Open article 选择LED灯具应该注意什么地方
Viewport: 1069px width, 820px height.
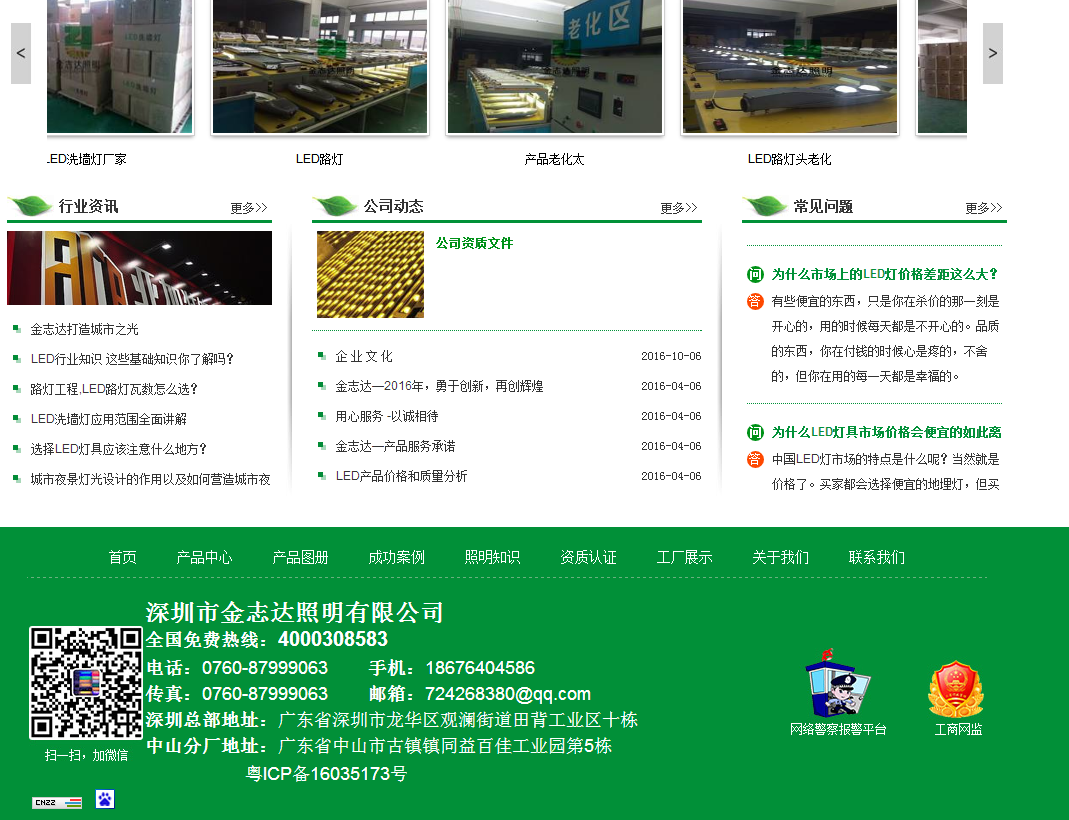coord(119,449)
